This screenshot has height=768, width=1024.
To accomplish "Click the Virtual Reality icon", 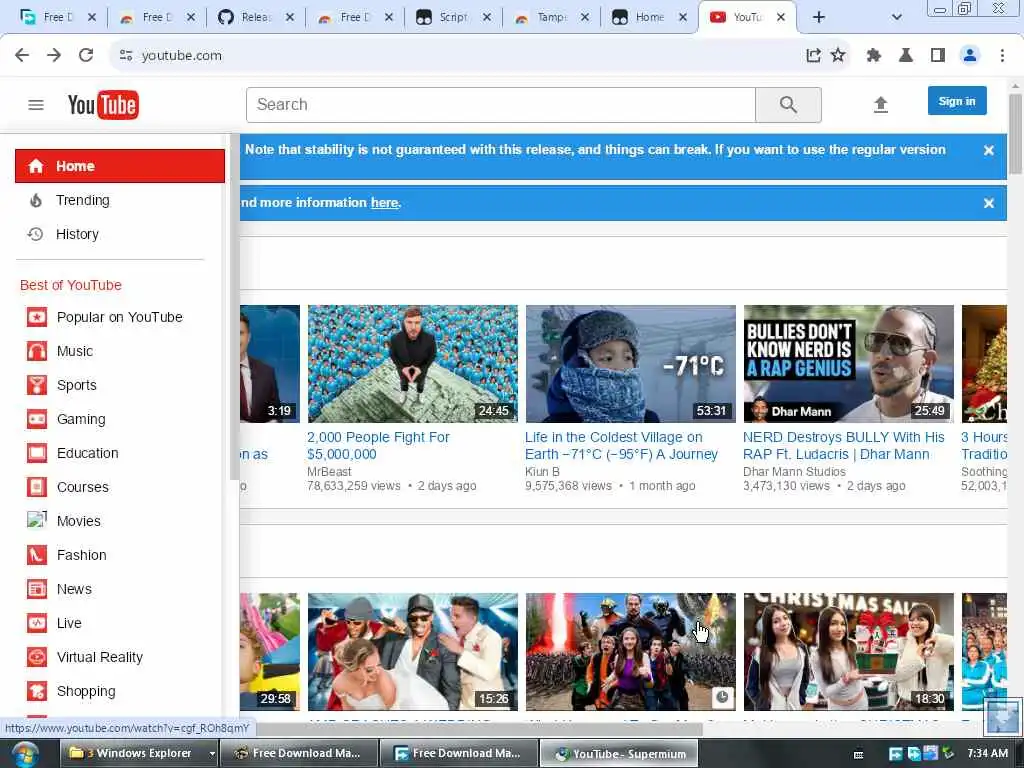I will [37, 657].
